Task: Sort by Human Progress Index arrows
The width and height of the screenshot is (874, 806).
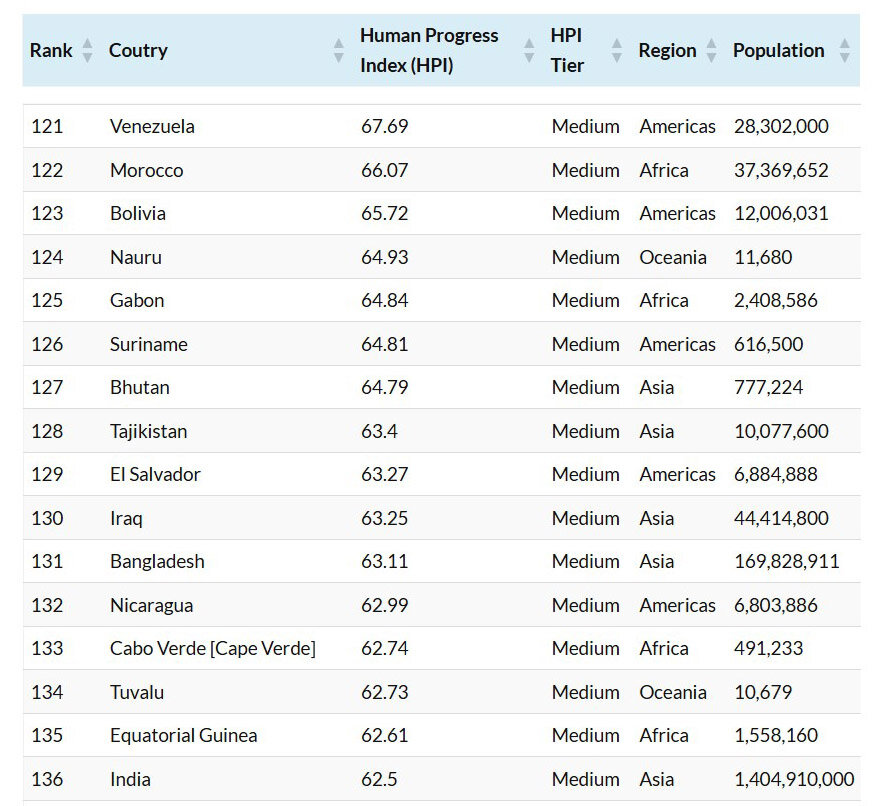Action: pyautogui.click(x=529, y=50)
